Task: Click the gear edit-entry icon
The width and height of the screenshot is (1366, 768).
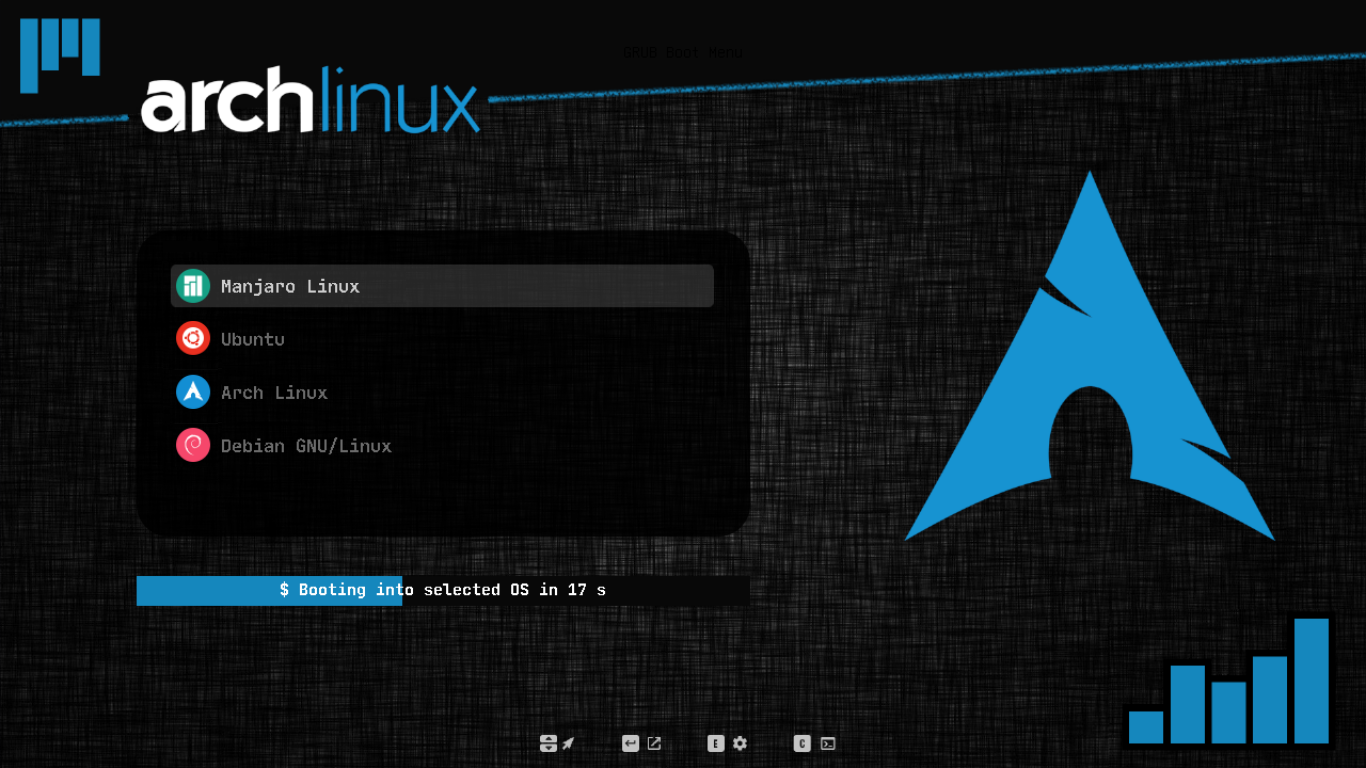Action: (740, 743)
